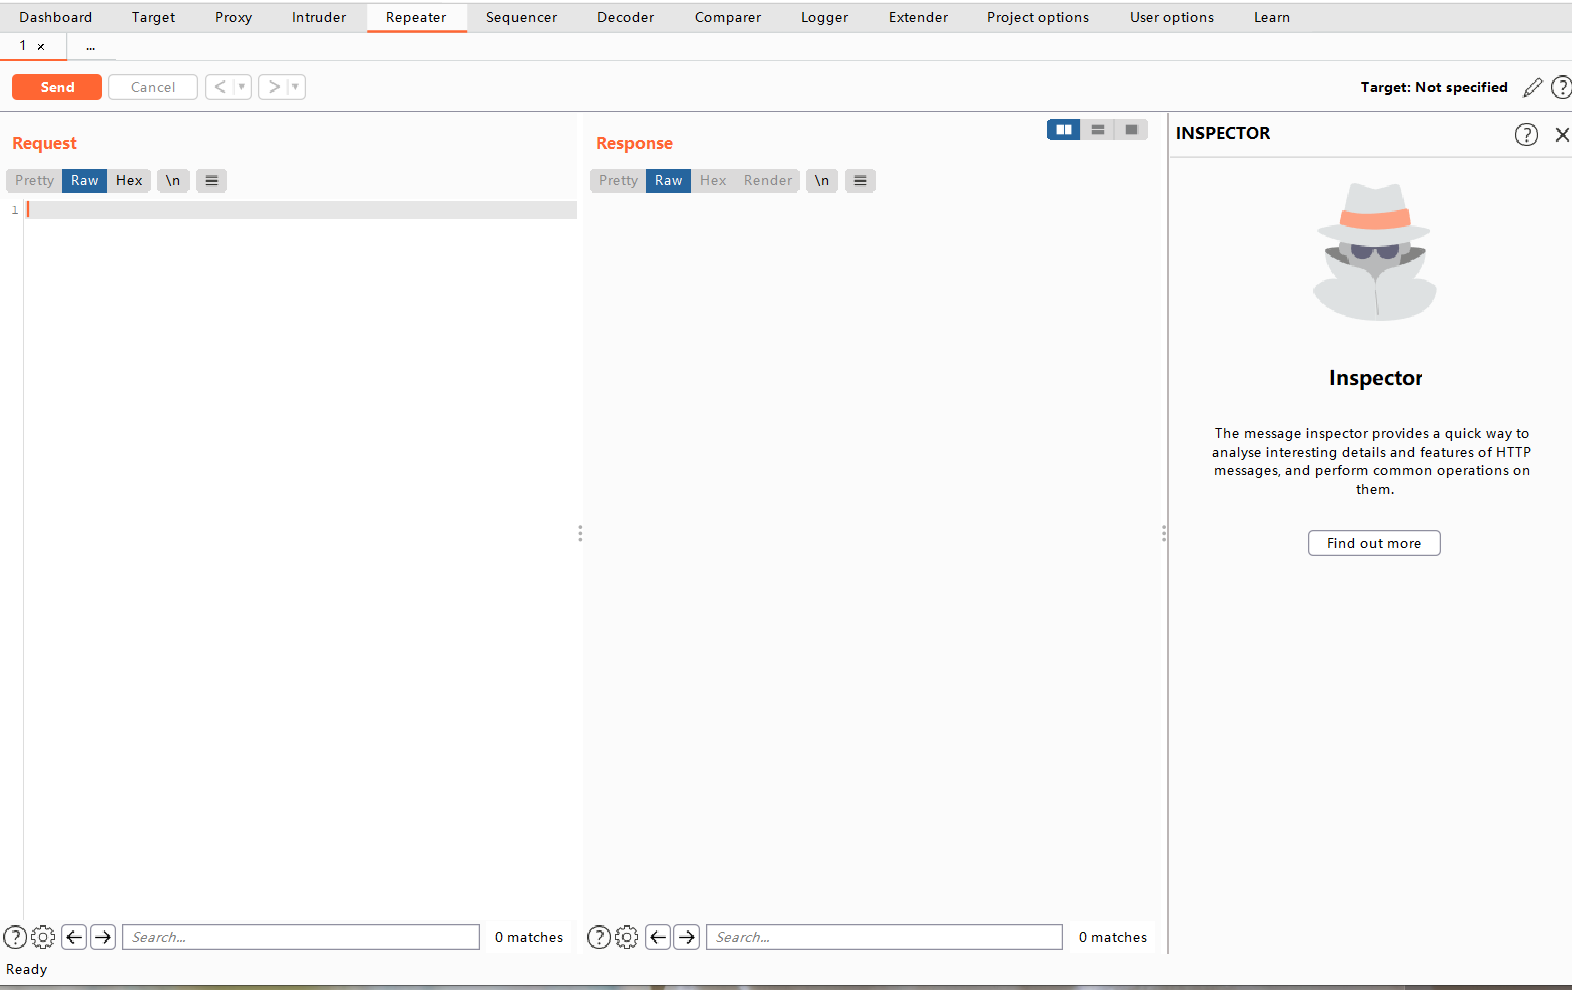Close the Inspector panel
The height and width of the screenshot is (990, 1572).
click(x=1562, y=134)
